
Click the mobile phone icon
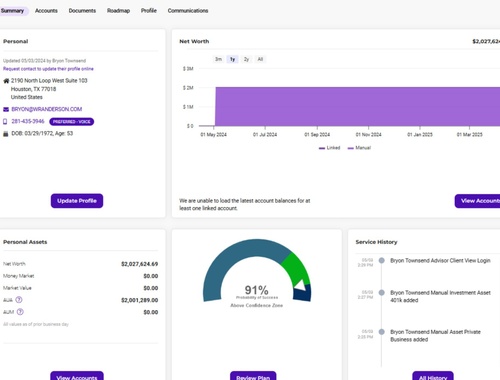pyautogui.click(x=5, y=121)
